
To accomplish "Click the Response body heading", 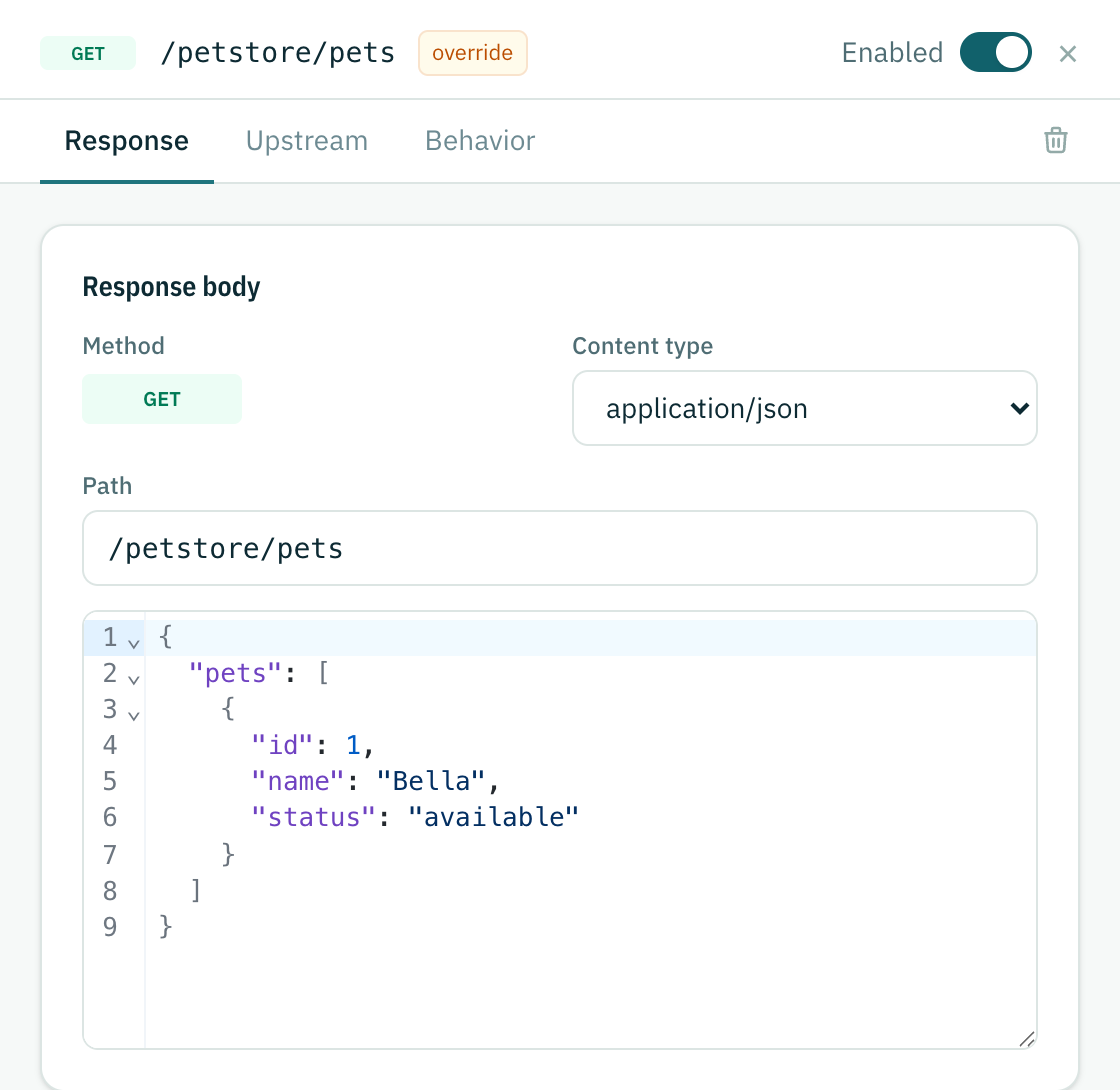I will 171,286.
